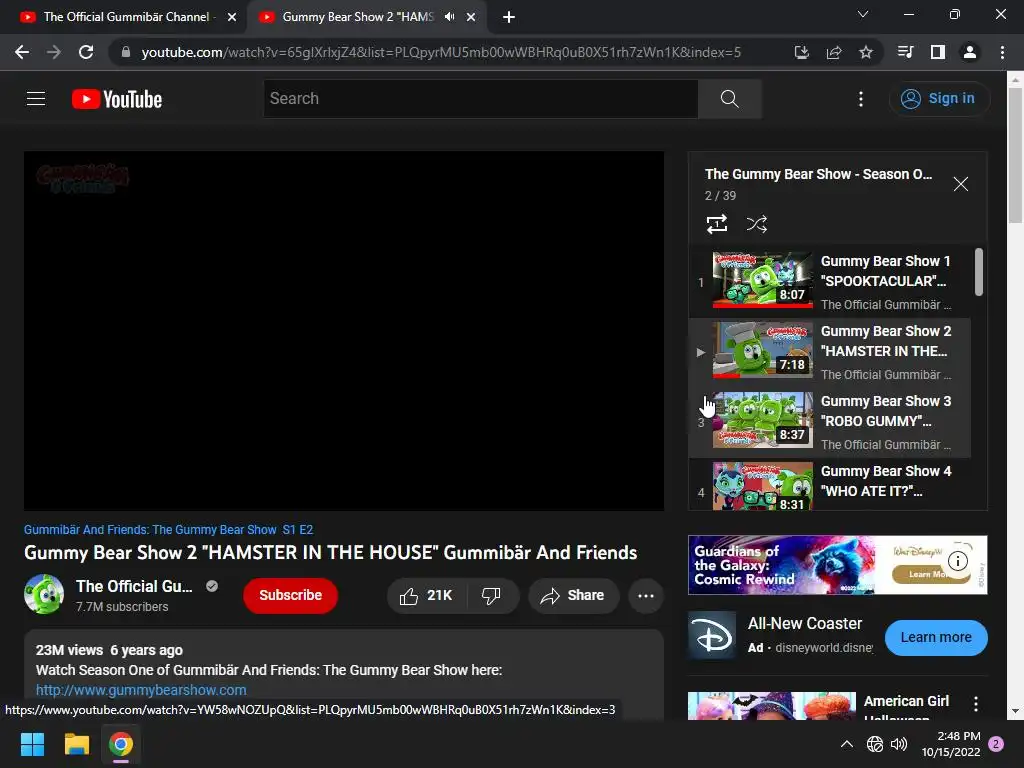Go to YouTube home via logo
Image resolution: width=1024 pixels, height=768 pixels.
click(117, 99)
